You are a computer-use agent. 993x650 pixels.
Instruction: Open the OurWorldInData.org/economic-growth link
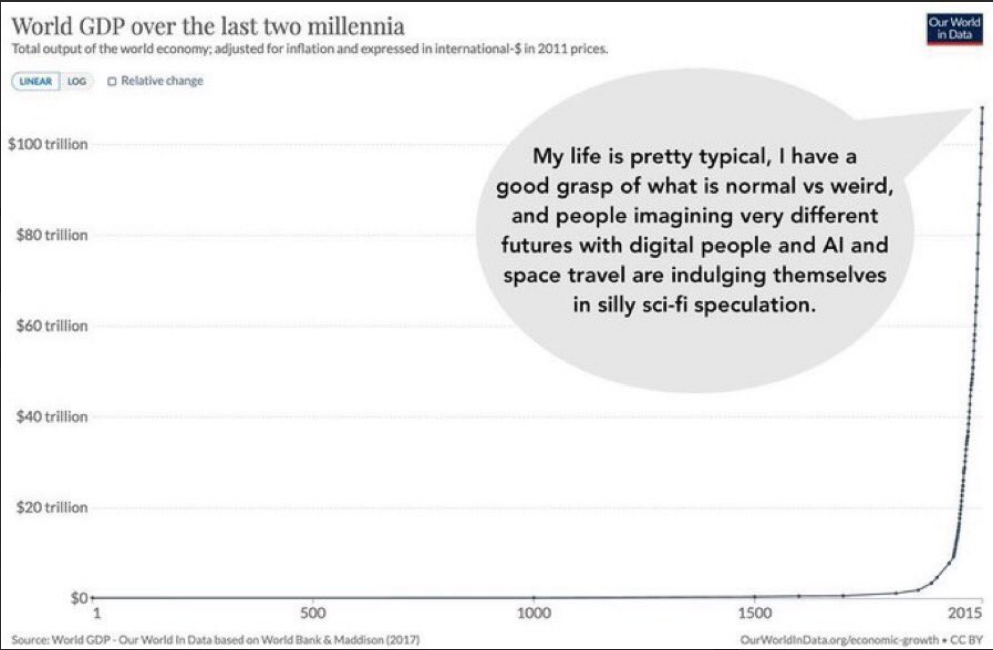[839, 640]
